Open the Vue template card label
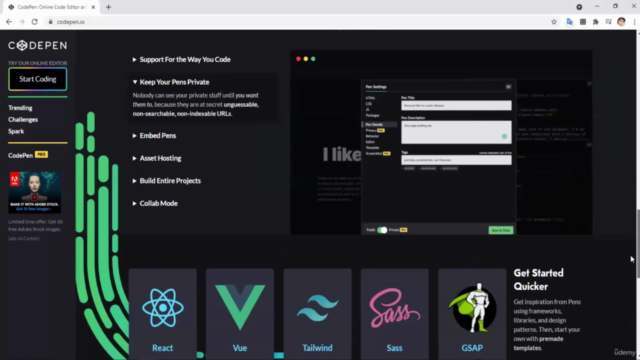The height and width of the screenshot is (360, 640). 240,348
